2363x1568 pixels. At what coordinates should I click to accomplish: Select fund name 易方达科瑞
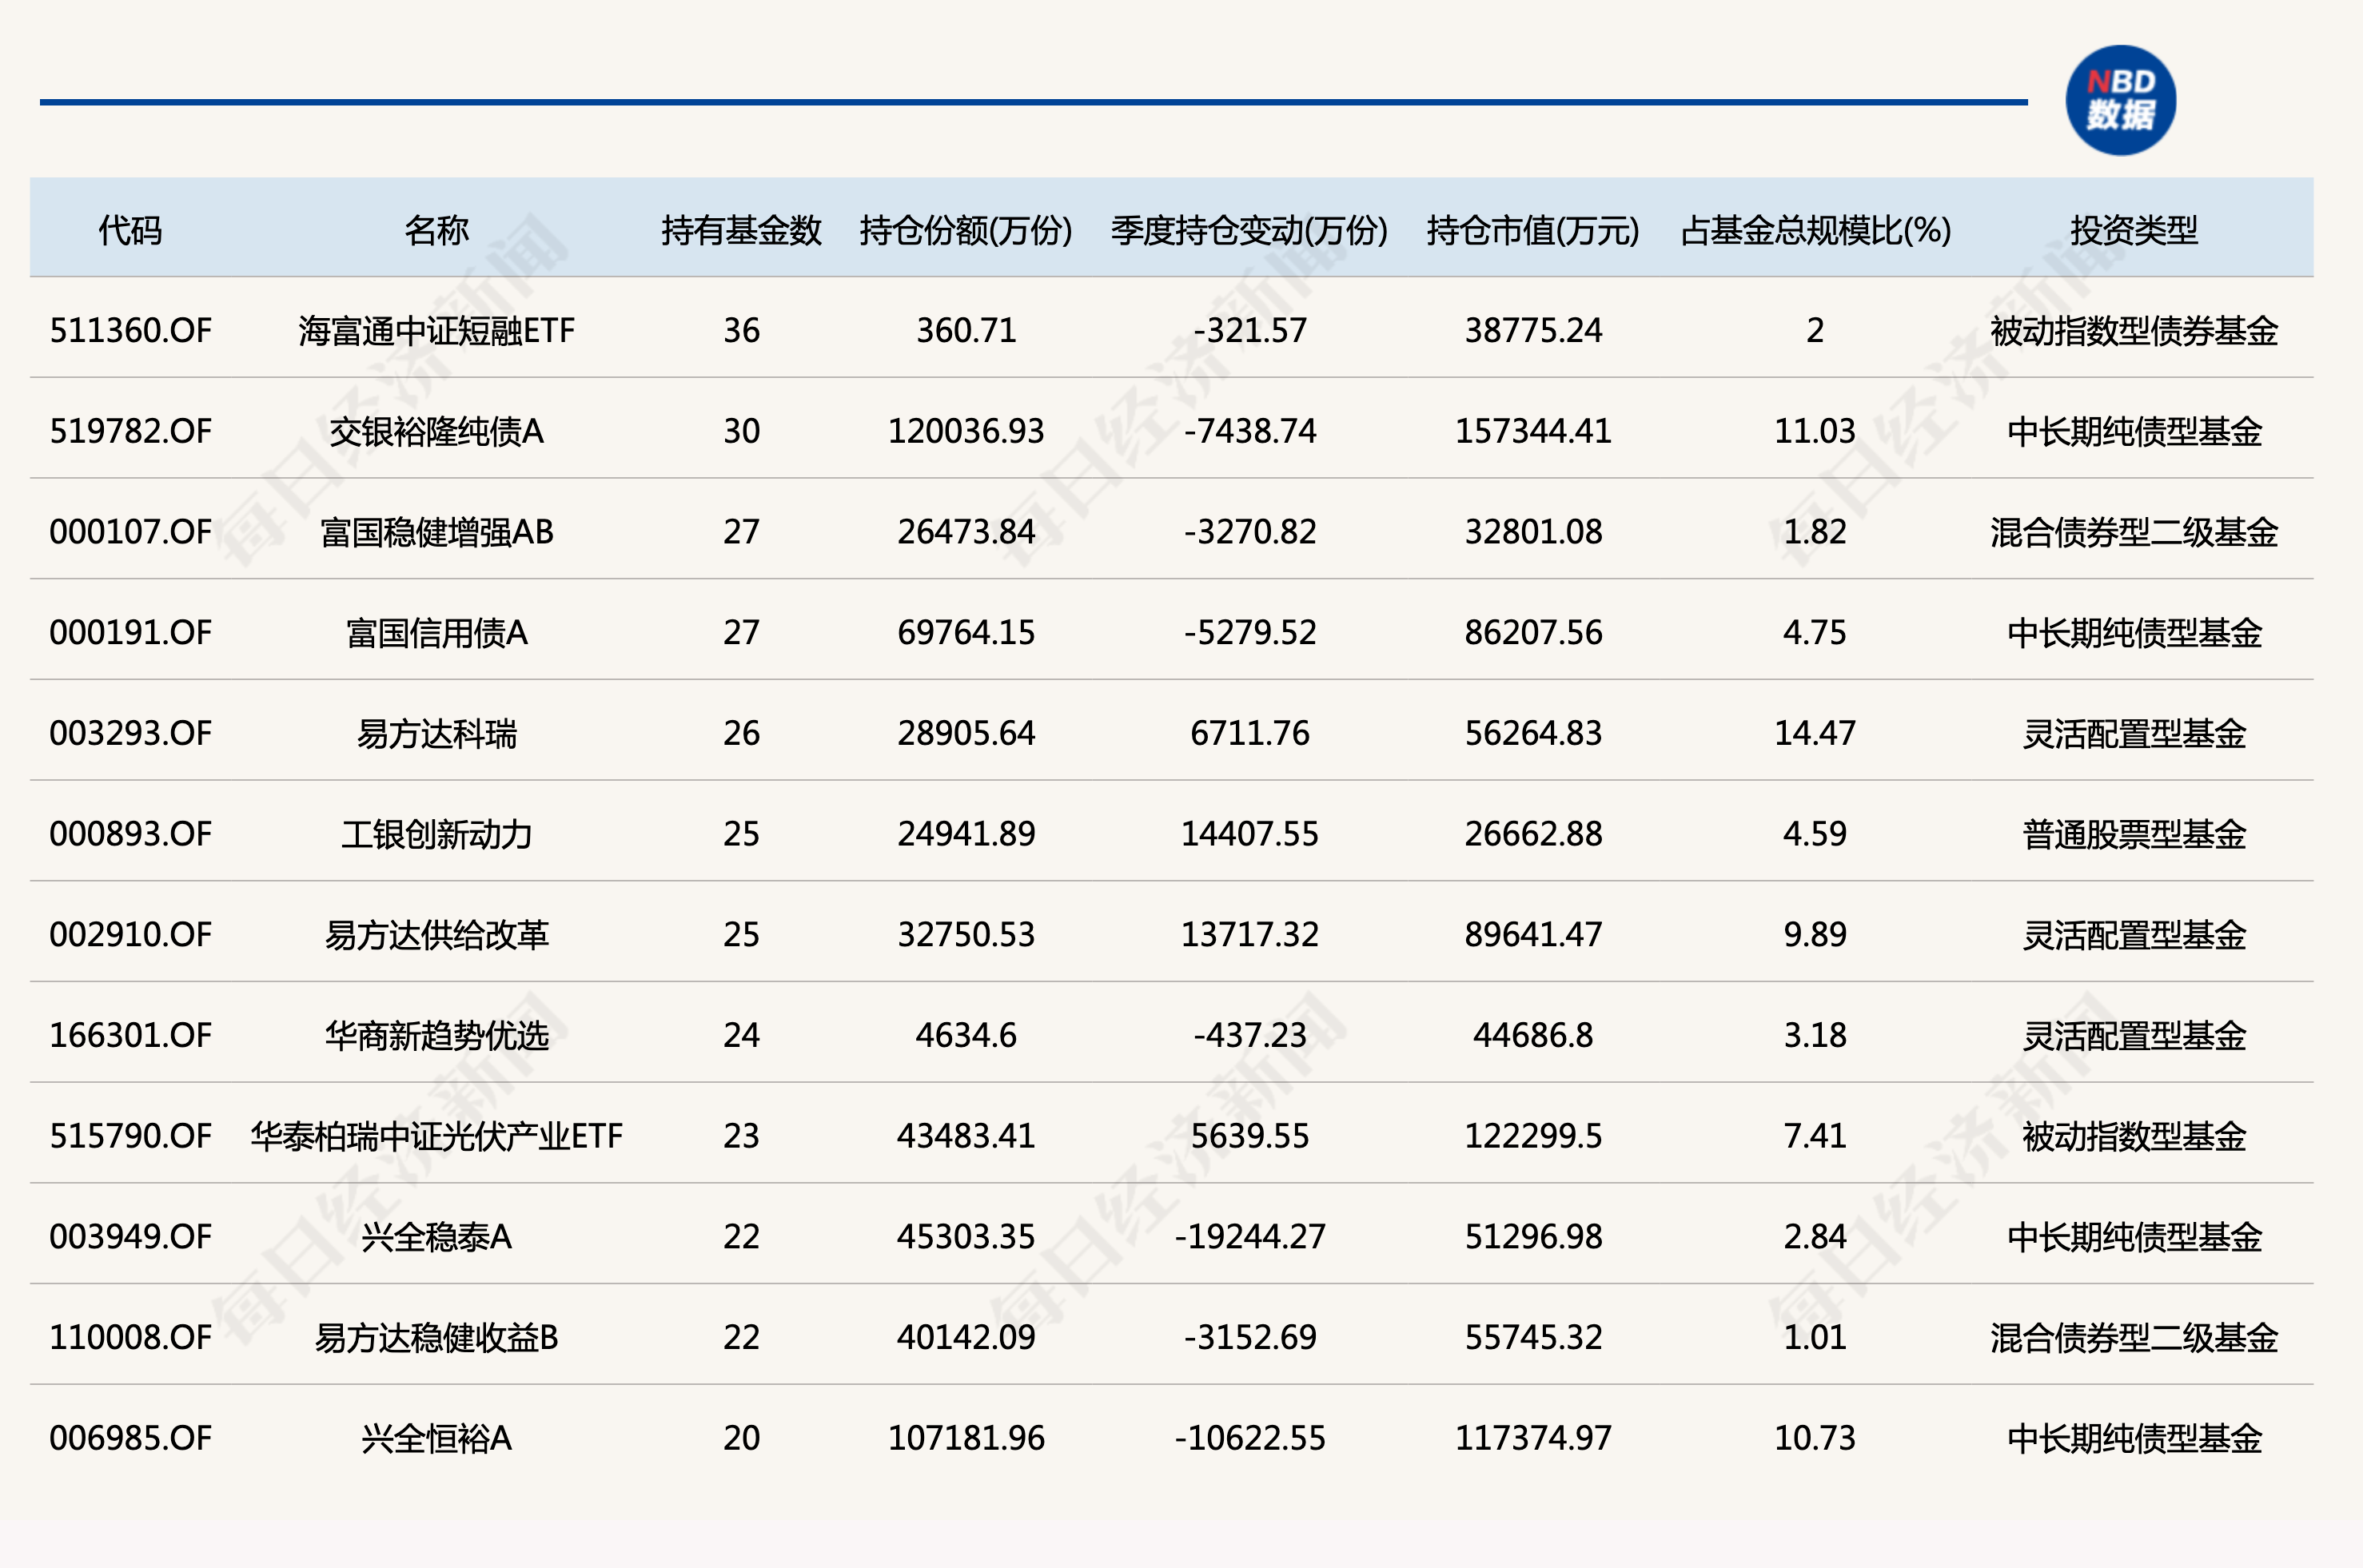click(436, 733)
